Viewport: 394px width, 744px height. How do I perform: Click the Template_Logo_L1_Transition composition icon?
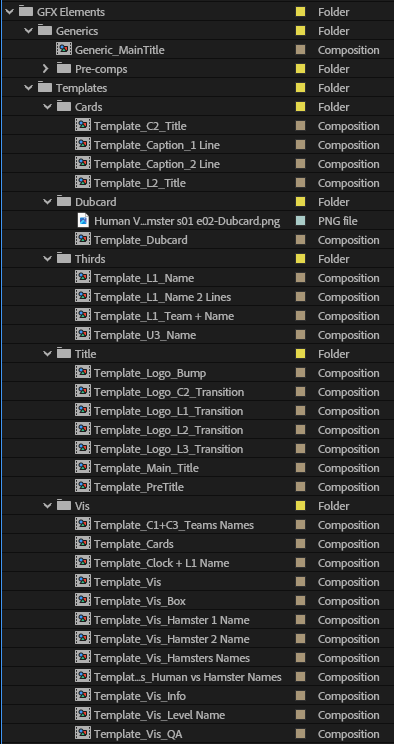point(83,410)
